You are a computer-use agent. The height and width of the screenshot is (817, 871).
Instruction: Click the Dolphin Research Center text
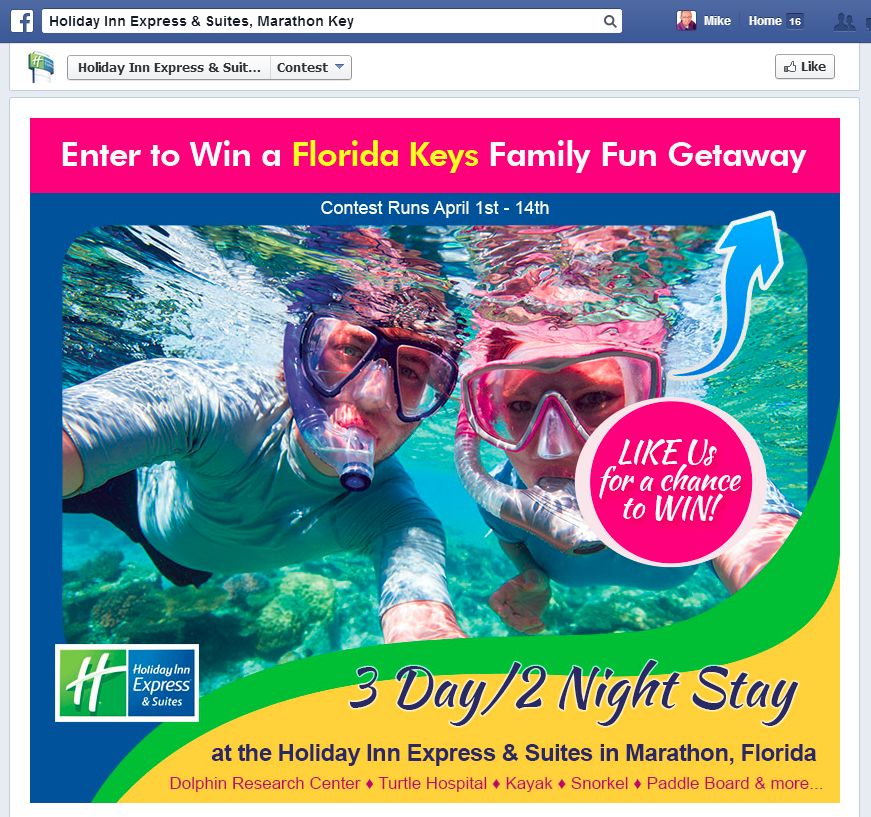click(265, 783)
